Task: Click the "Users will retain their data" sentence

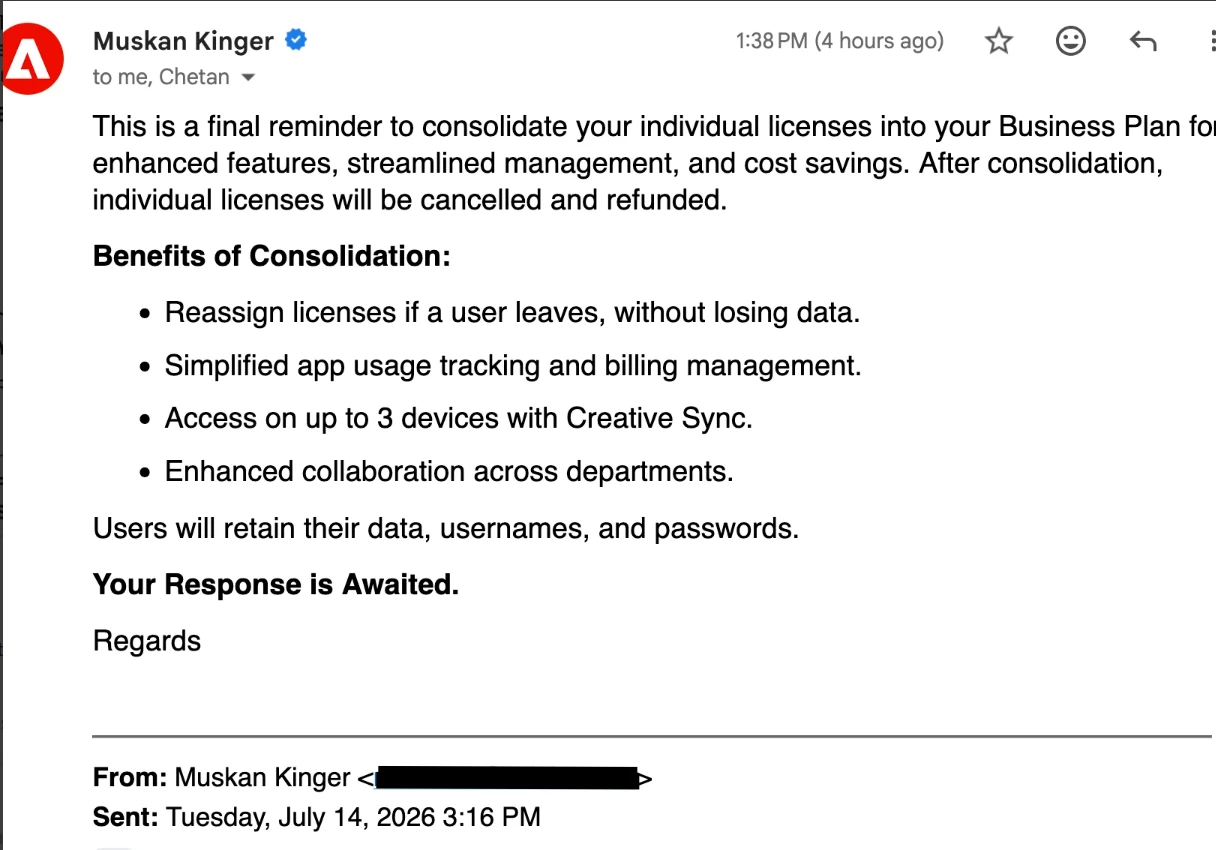Action: [446, 528]
